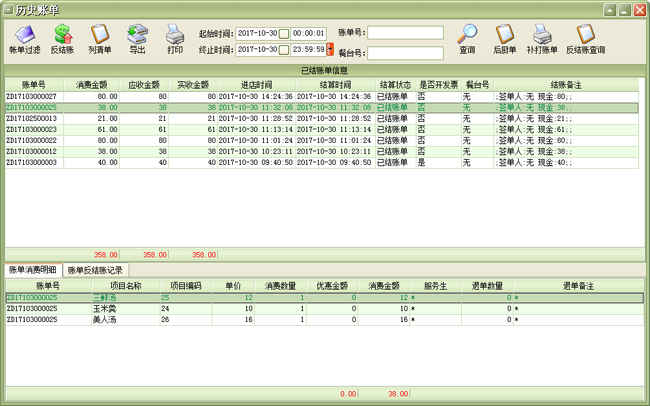Click the 导出 export icon

(137, 36)
